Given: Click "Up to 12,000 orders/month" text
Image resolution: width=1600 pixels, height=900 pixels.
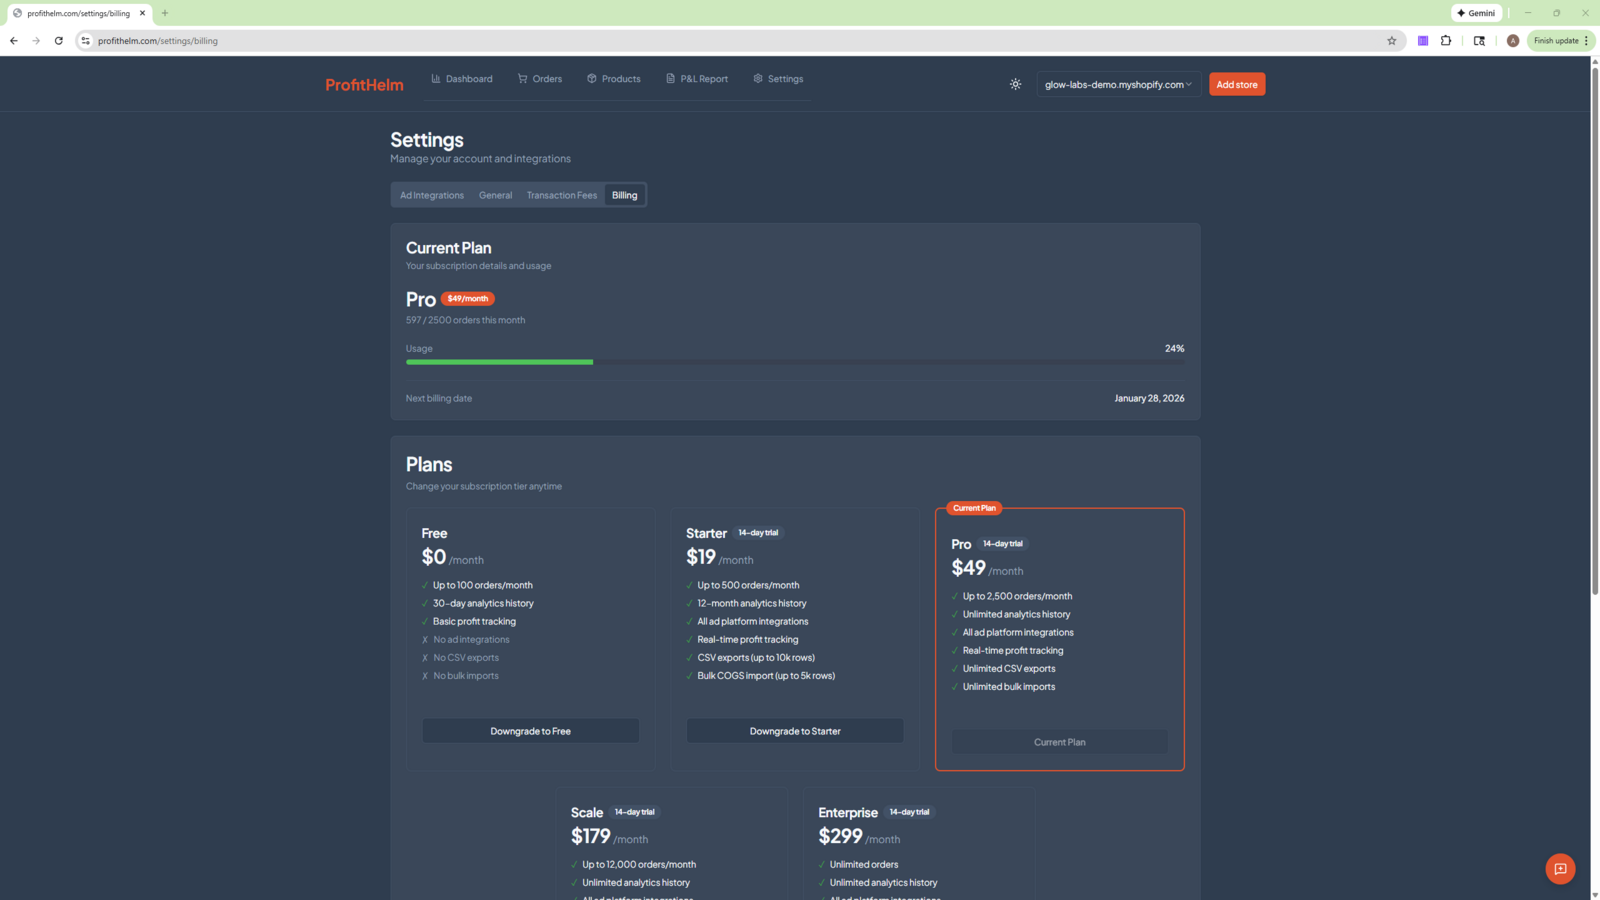Looking at the screenshot, I should click(639, 865).
